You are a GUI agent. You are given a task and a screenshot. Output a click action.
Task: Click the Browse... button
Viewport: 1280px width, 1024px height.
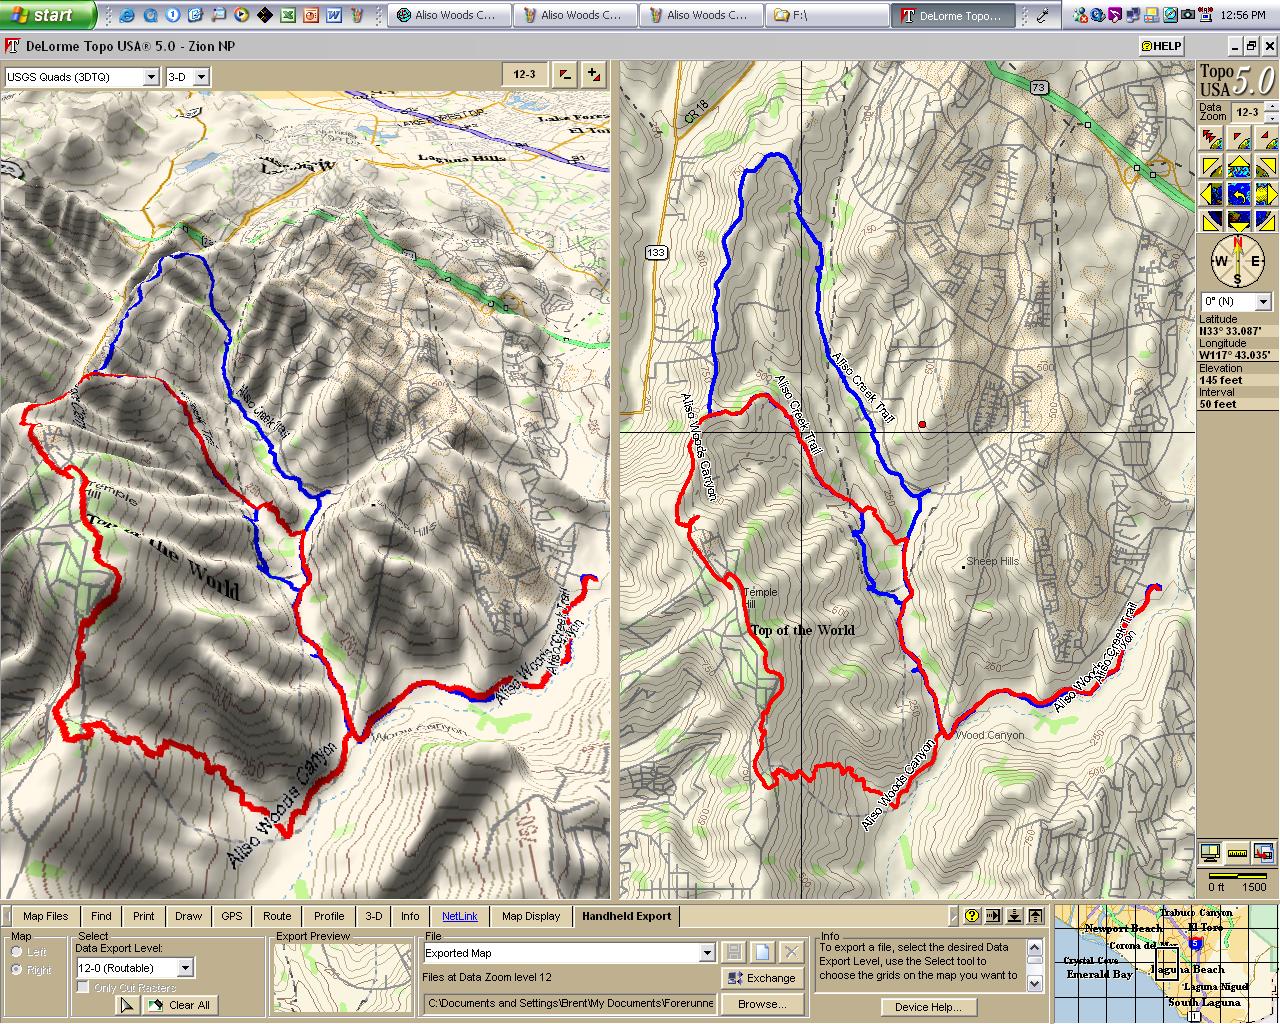click(762, 1004)
